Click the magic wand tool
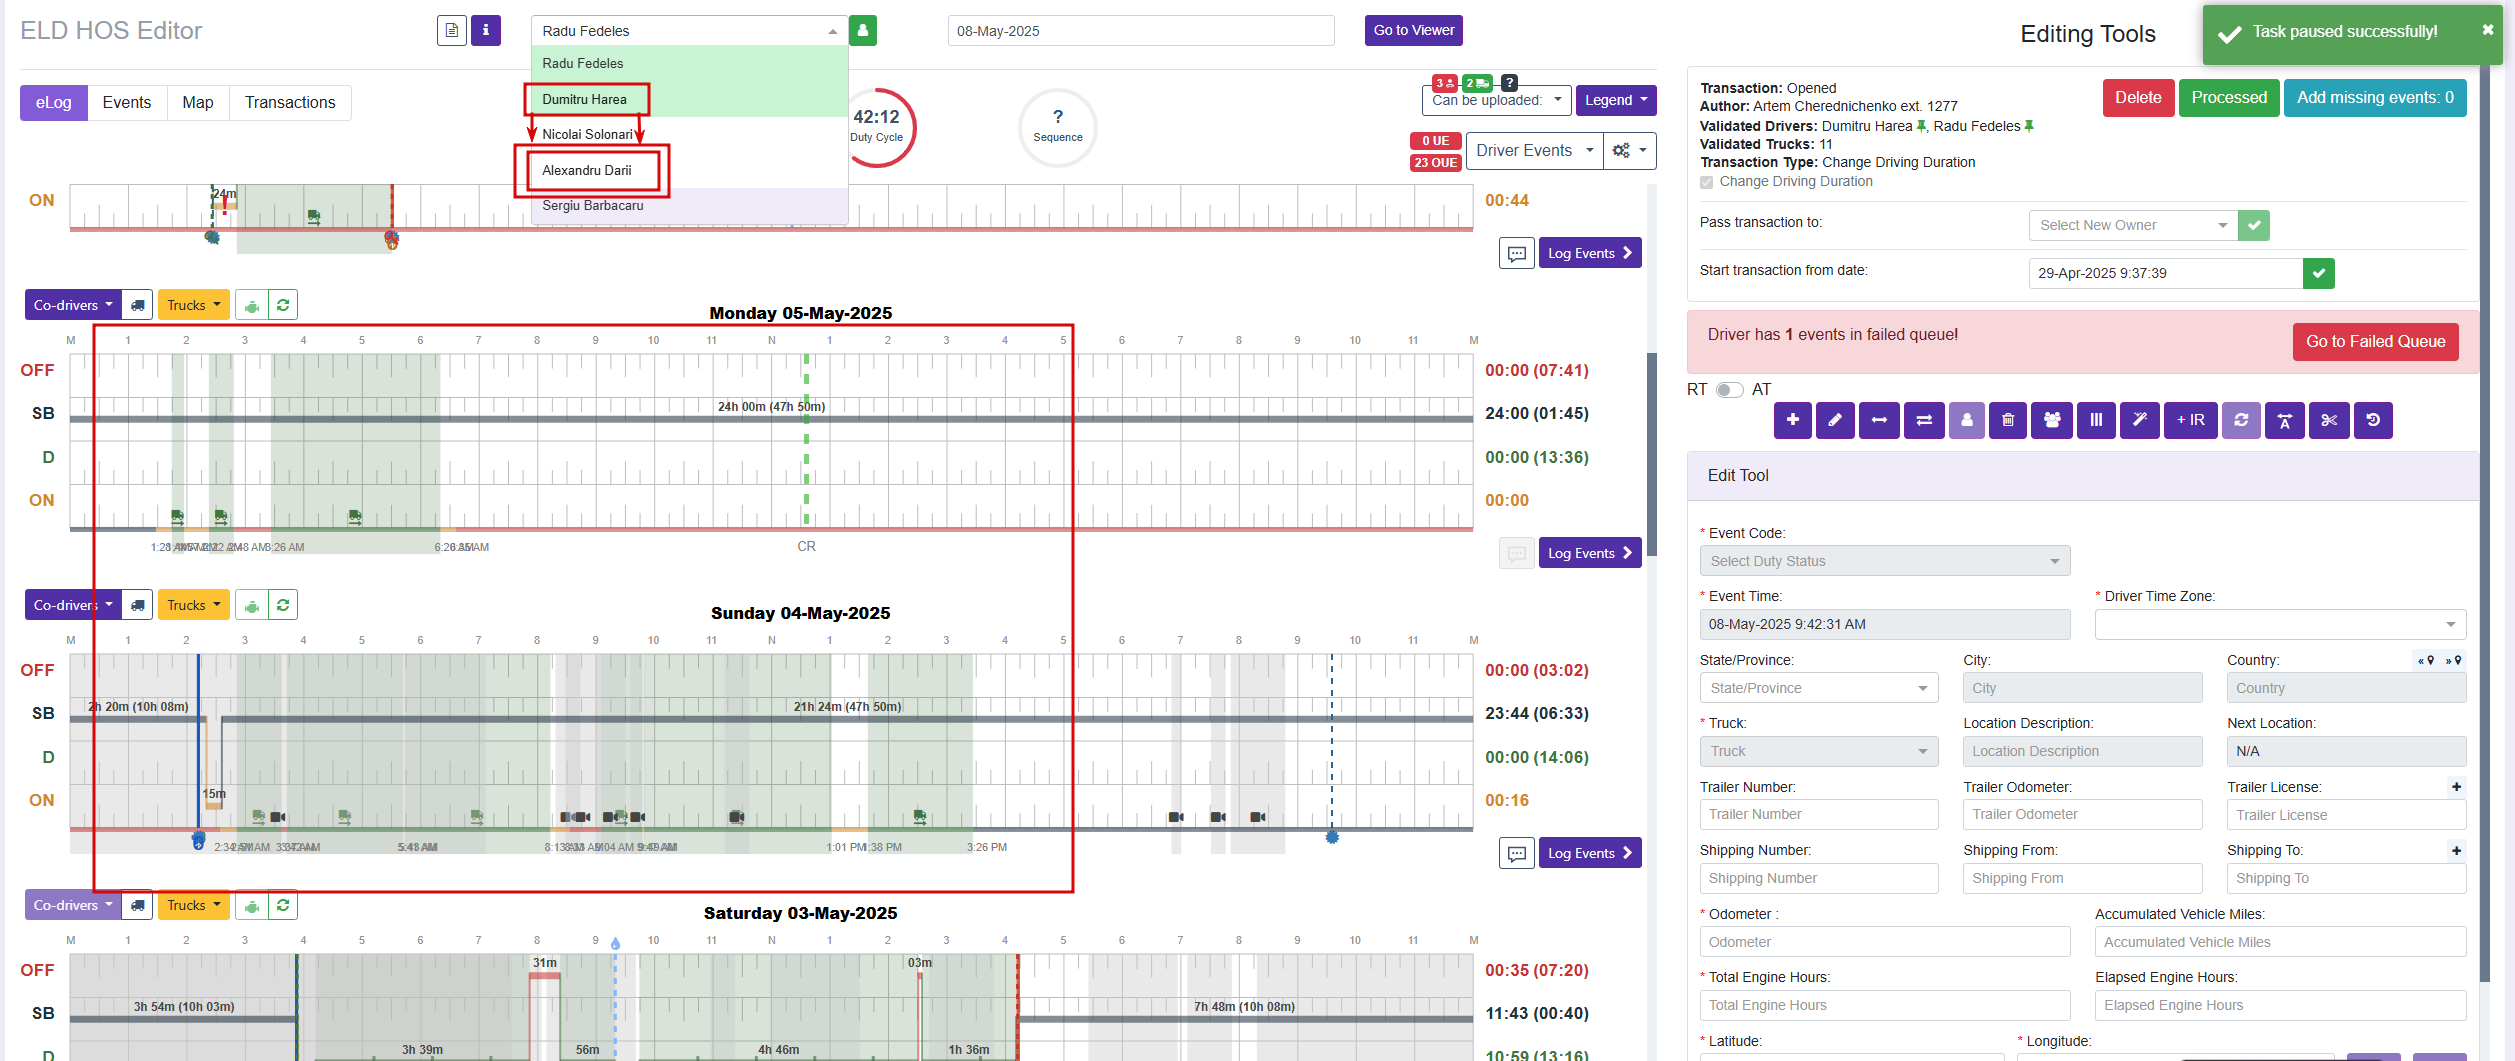The height and width of the screenshot is (1061, 2515). 2140,420
